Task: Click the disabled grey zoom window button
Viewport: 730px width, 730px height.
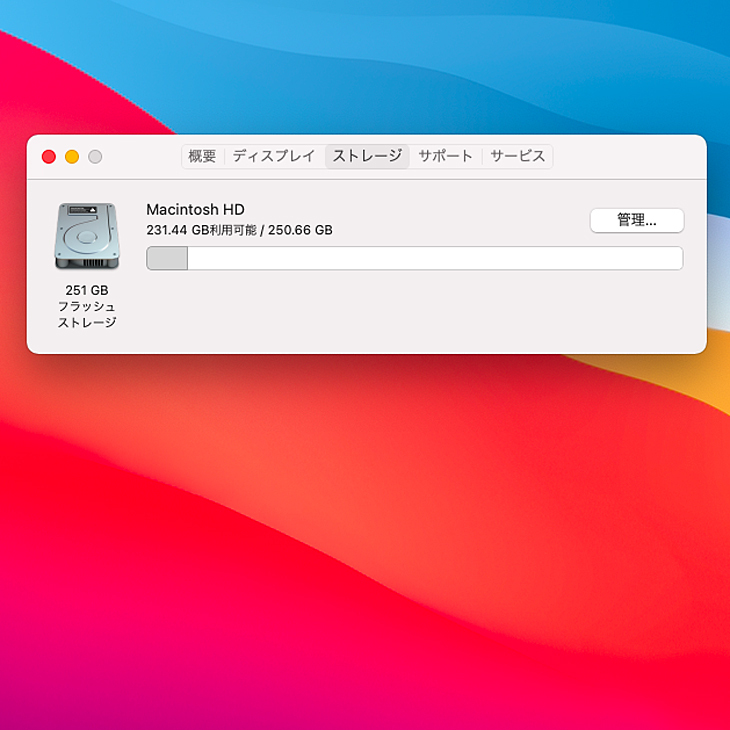Action: point(95,157)
